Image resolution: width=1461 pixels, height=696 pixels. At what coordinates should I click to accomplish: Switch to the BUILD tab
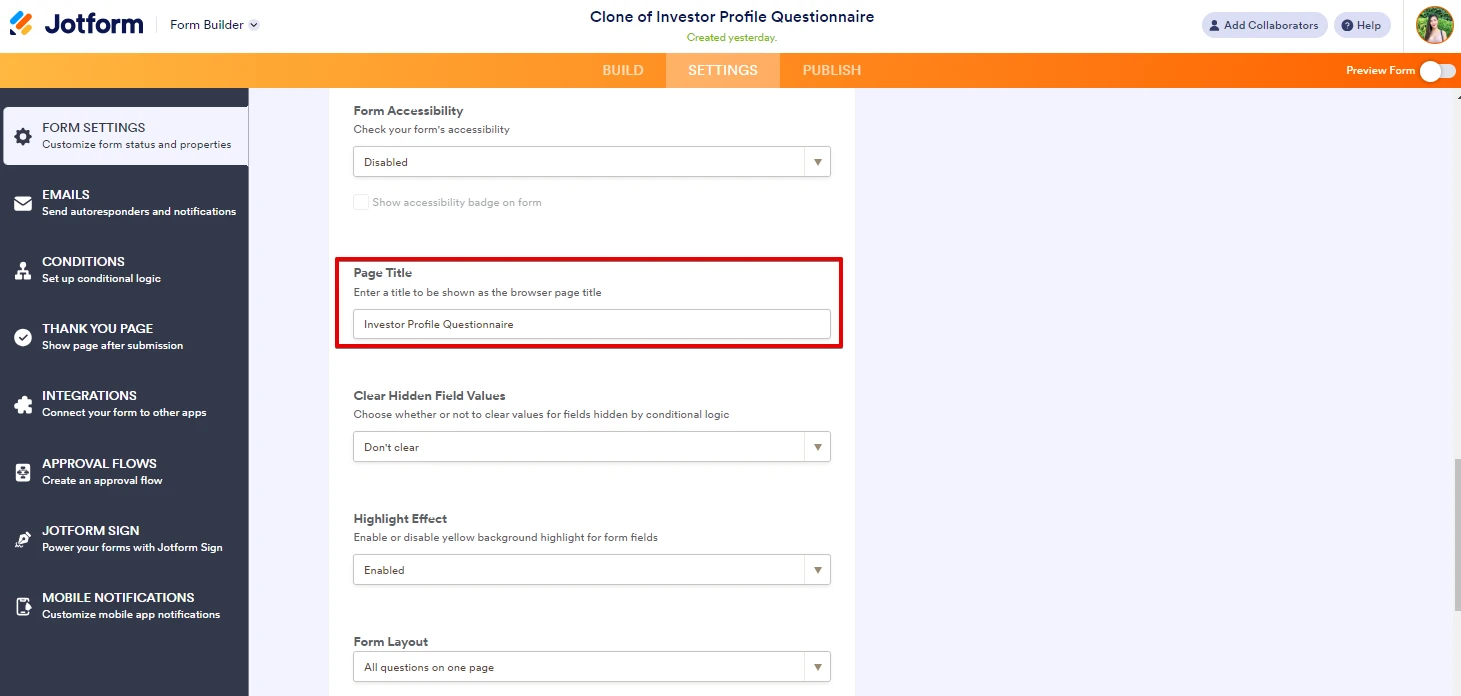pyautogui.click(x=622, y=70)
